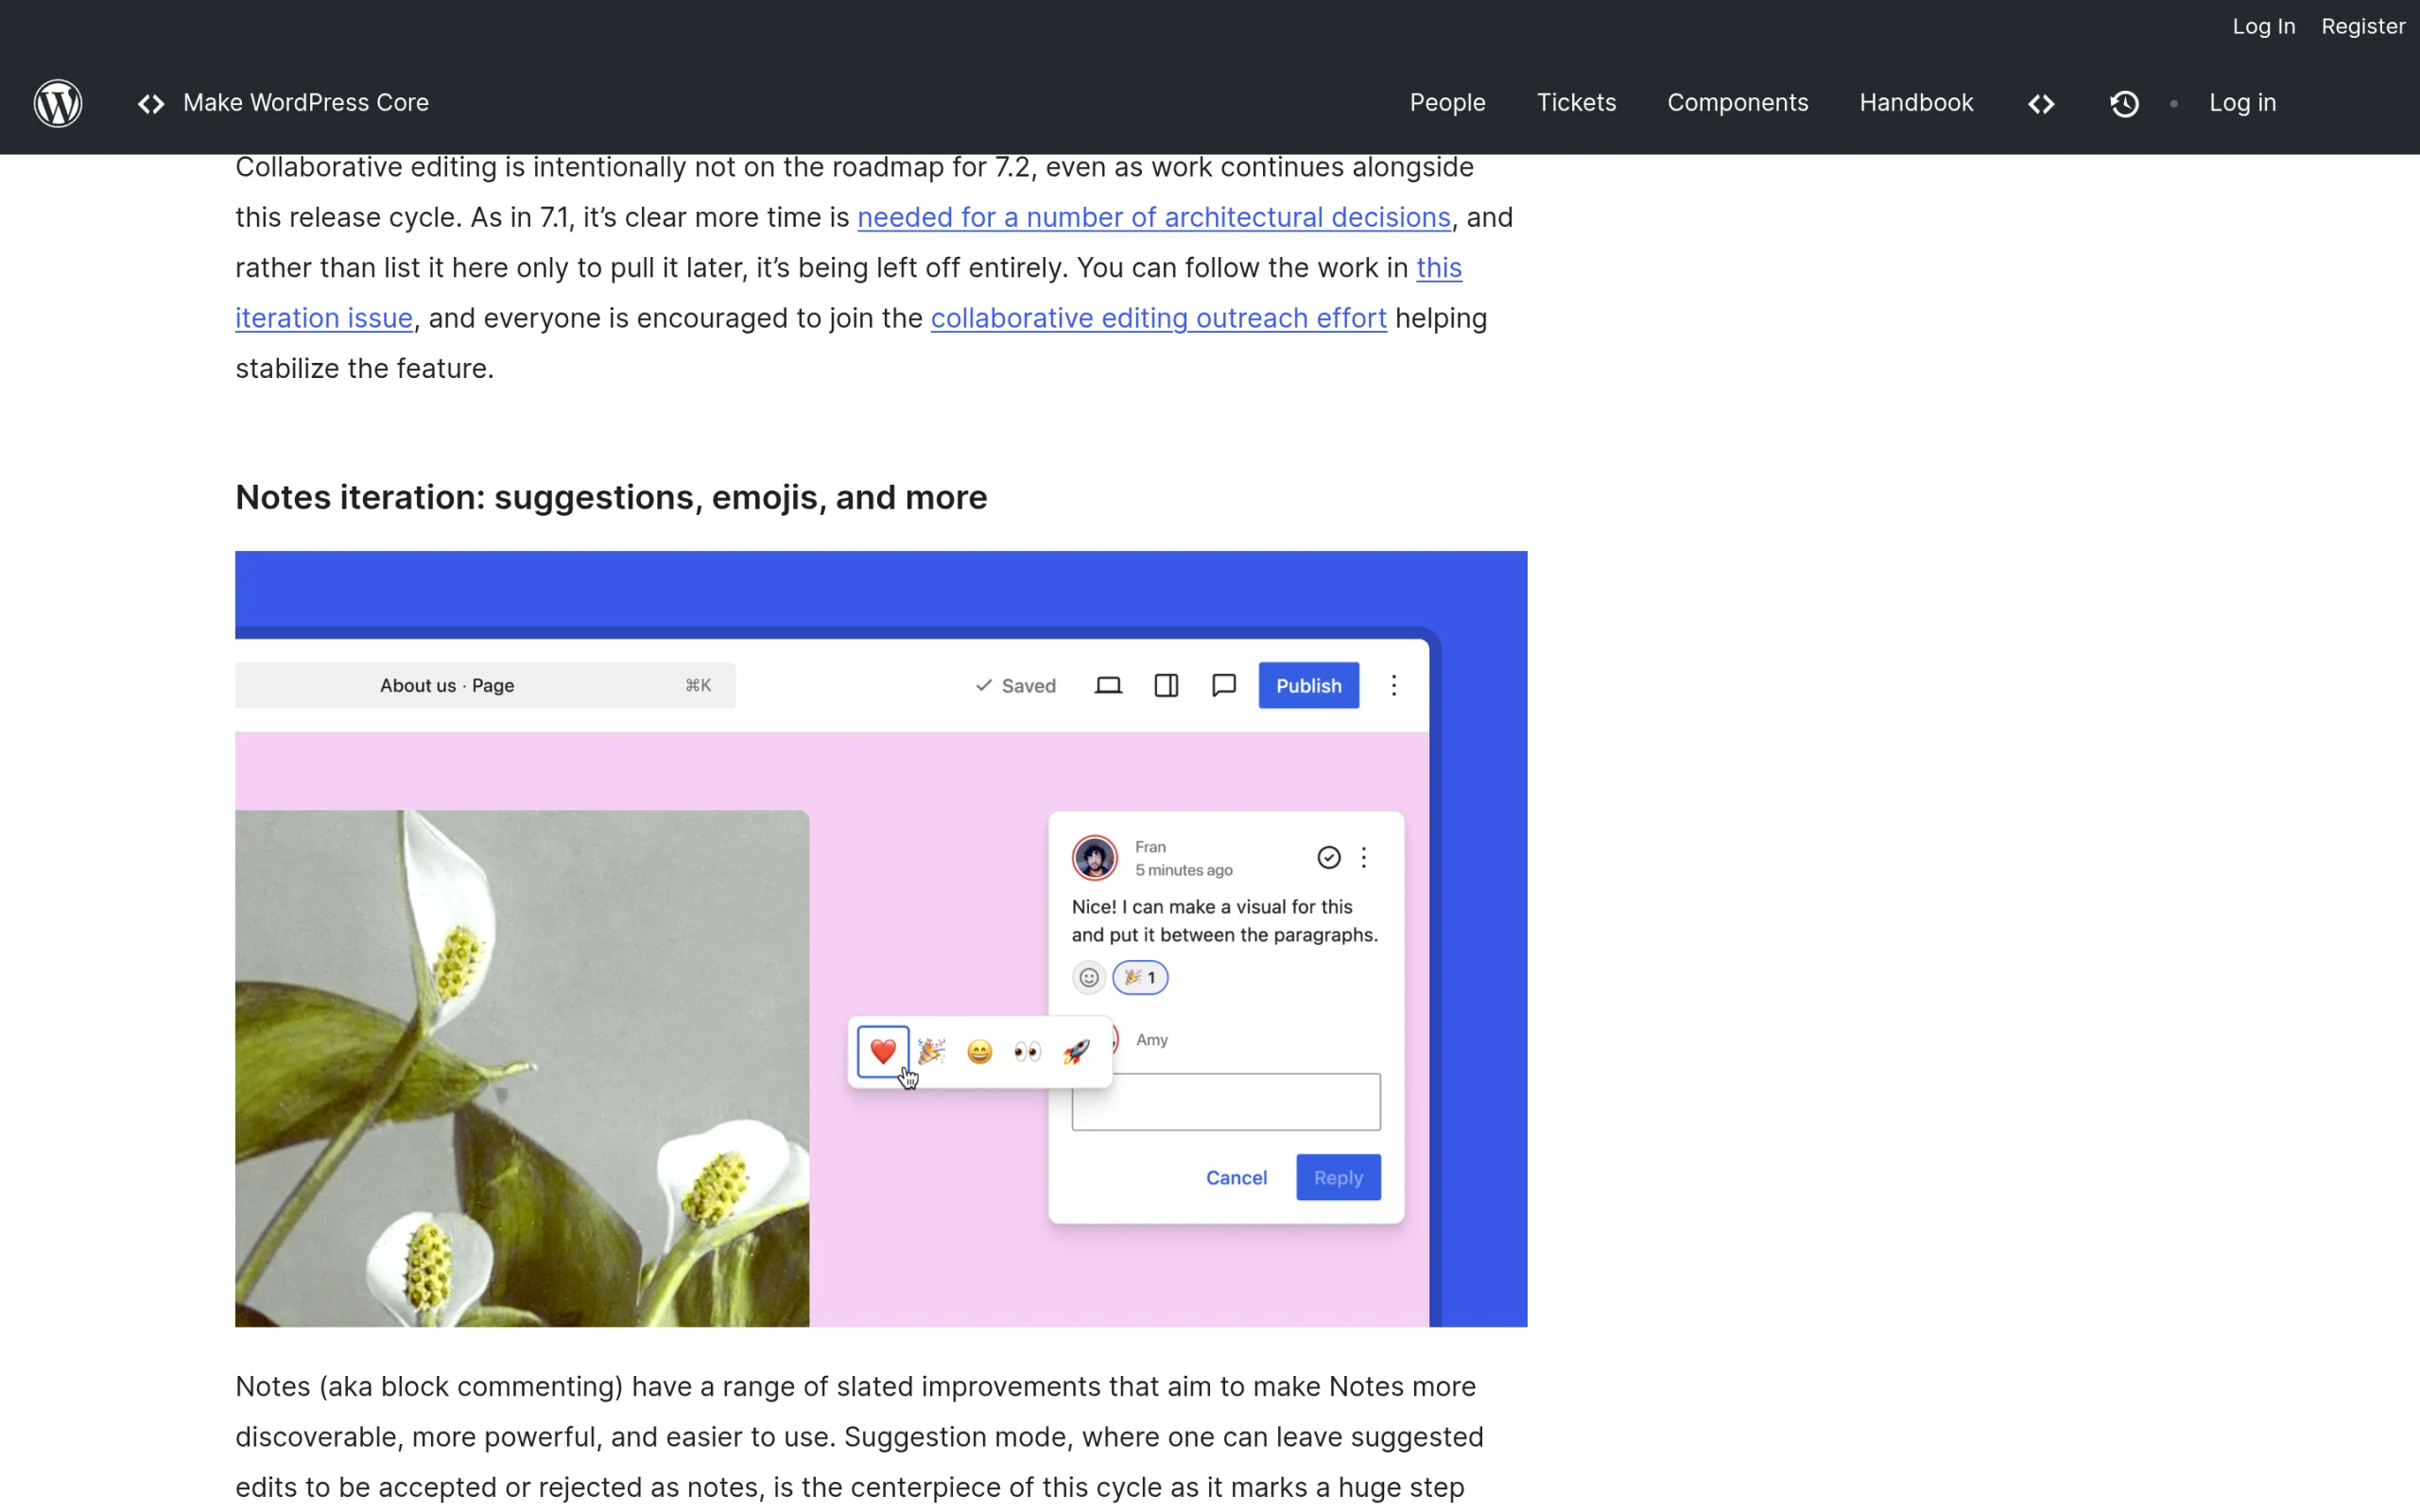Select the grinning face emoji
Viewport: 2420px width, 1512px height.
[979, 1052]
